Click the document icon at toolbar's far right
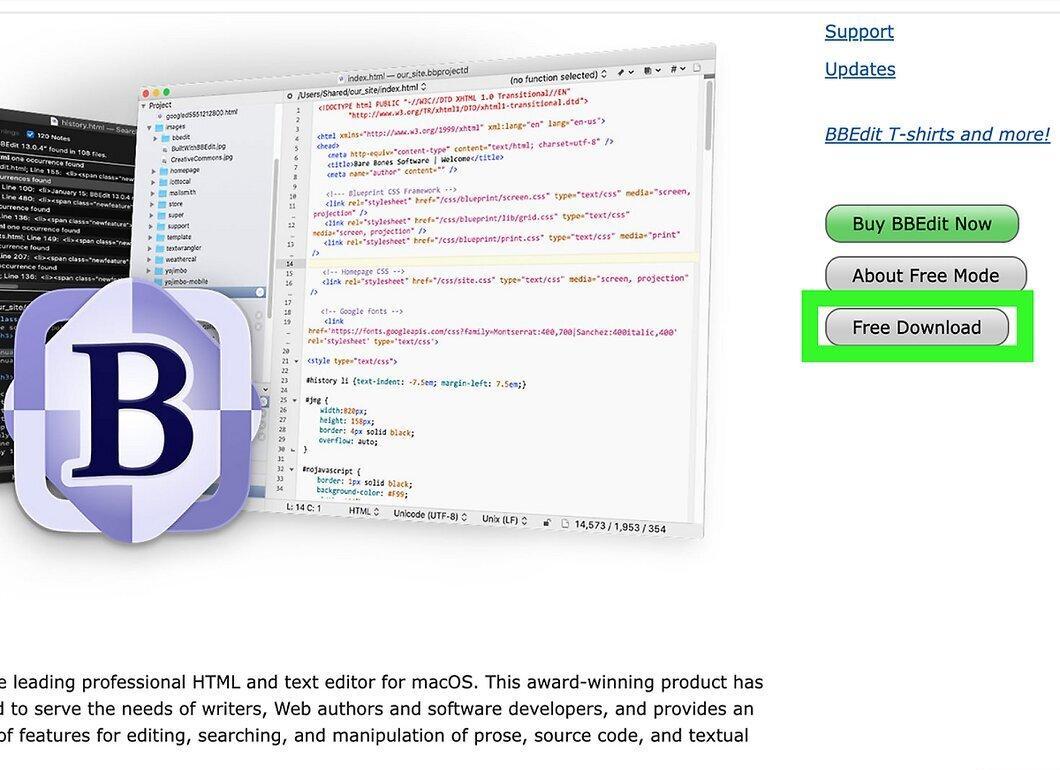 pos(697,67)
